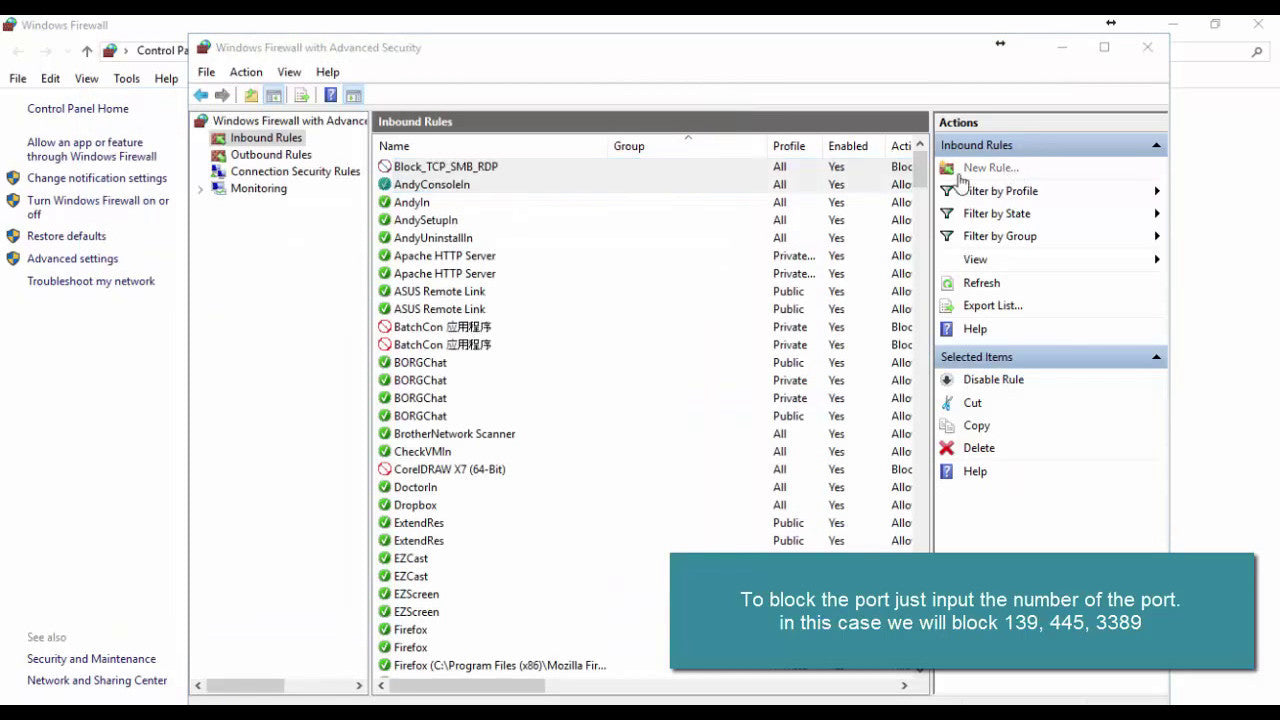The width and height of the screenshot is (1280, 720).
Task: Collapse the Inbound Rules actions section
Action: (1156, 146)
